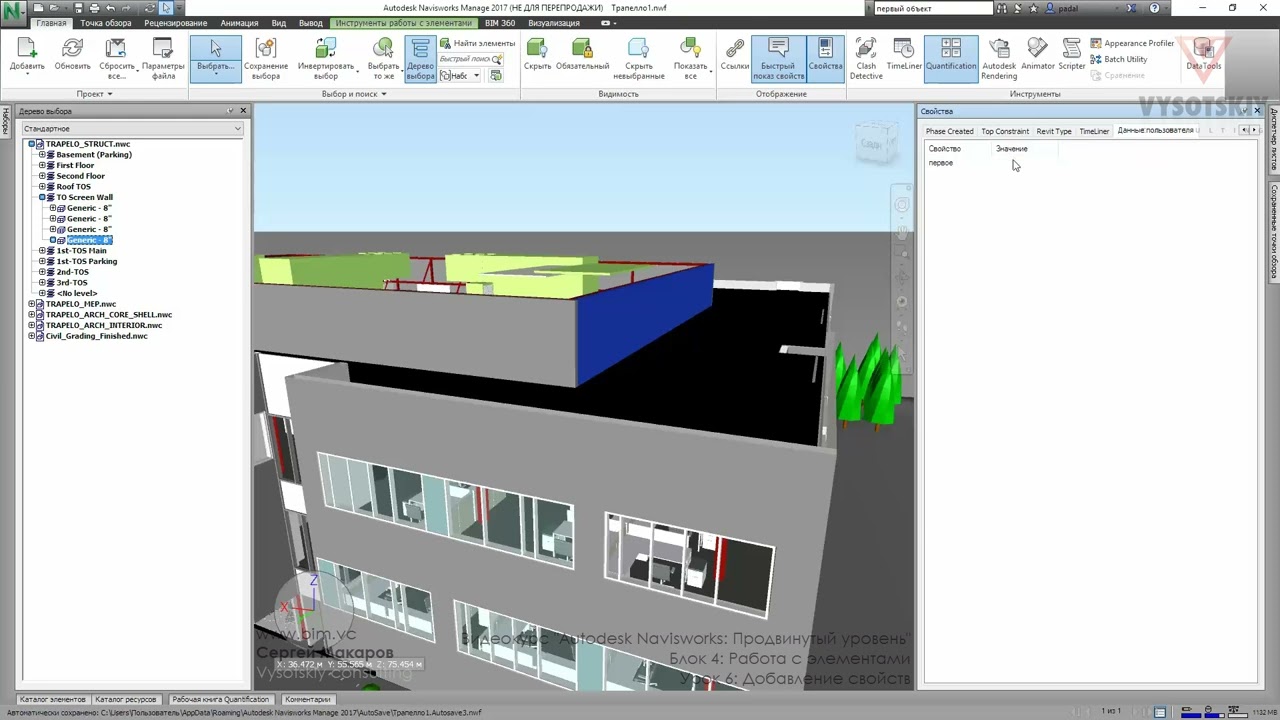Open the help question mark icon
This screenshot has width=1280, height=720.
1155,8
